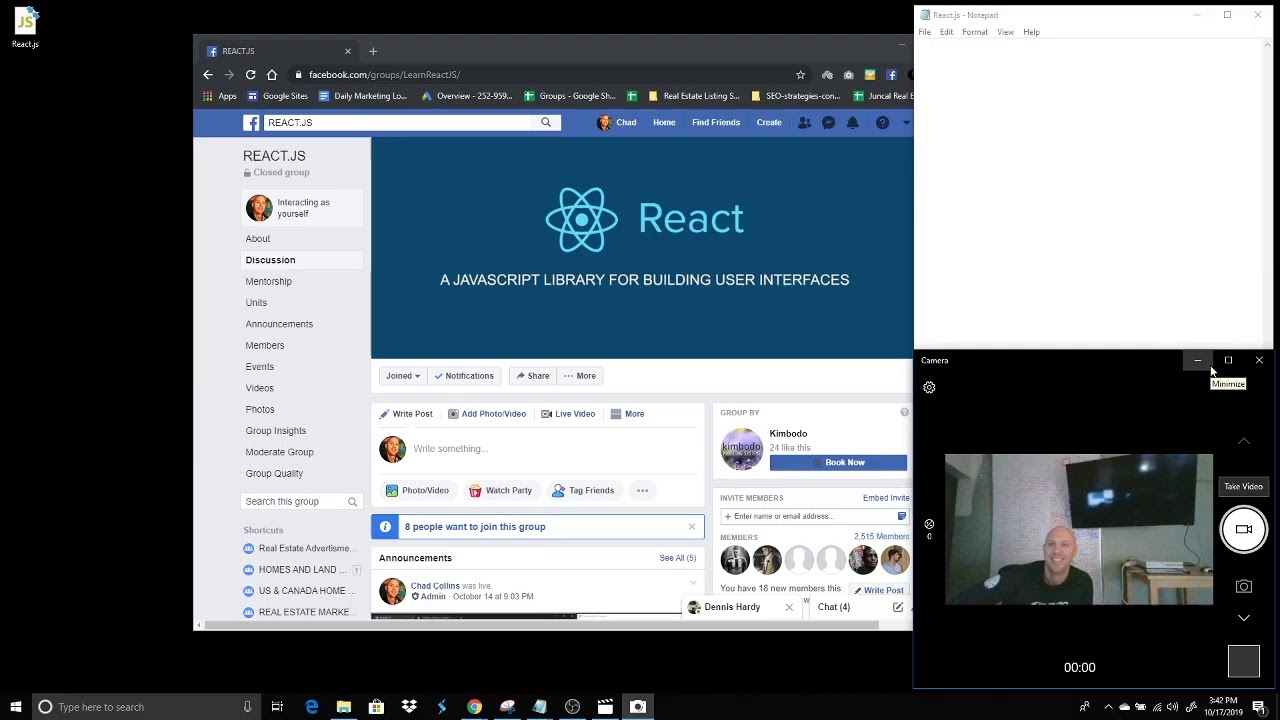Open Dropbox icon on the taskbar

coord(409,707)
